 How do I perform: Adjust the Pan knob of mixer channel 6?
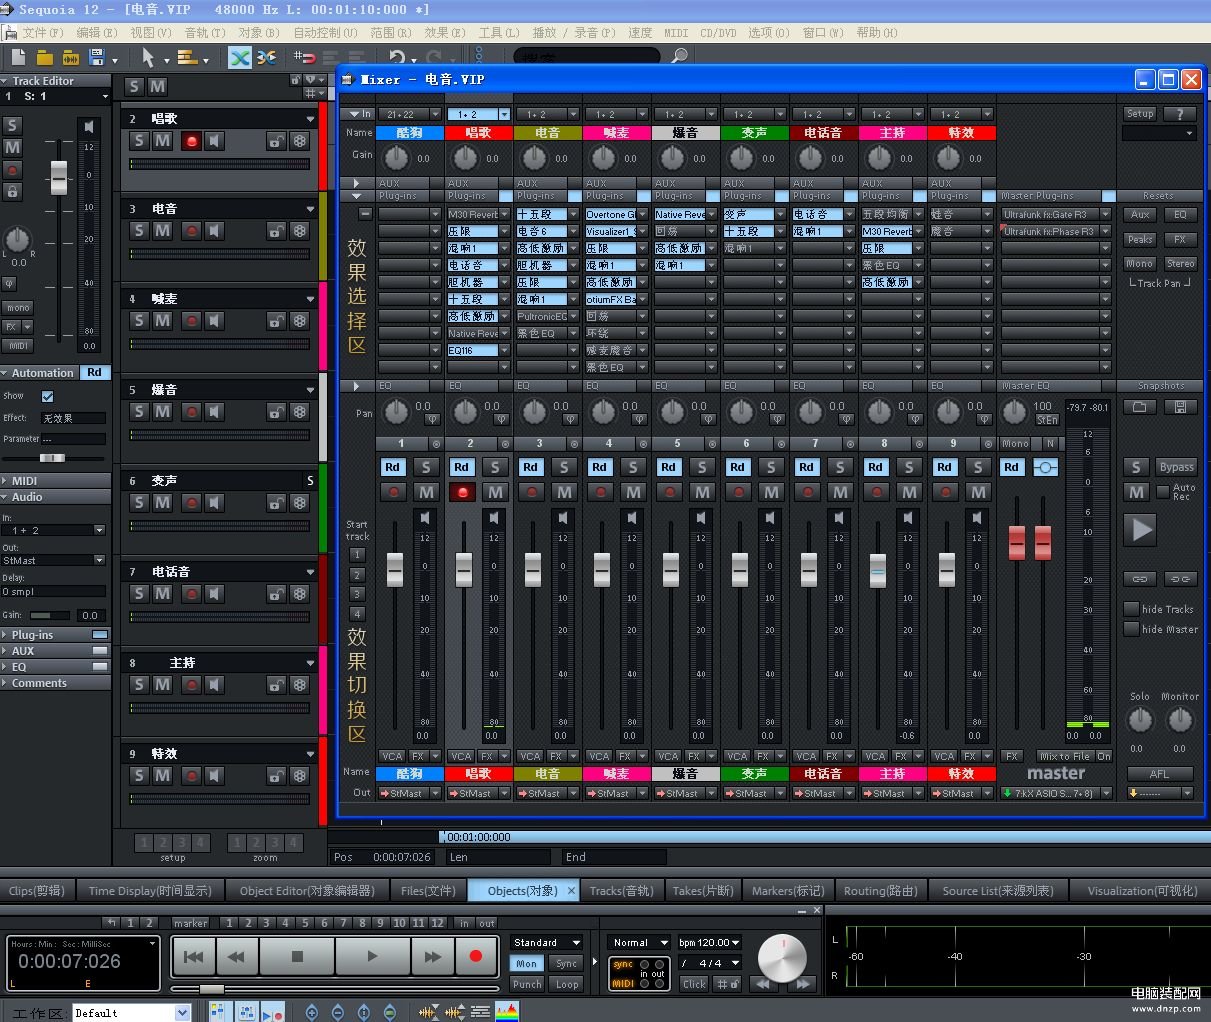(x=741, y=410)
